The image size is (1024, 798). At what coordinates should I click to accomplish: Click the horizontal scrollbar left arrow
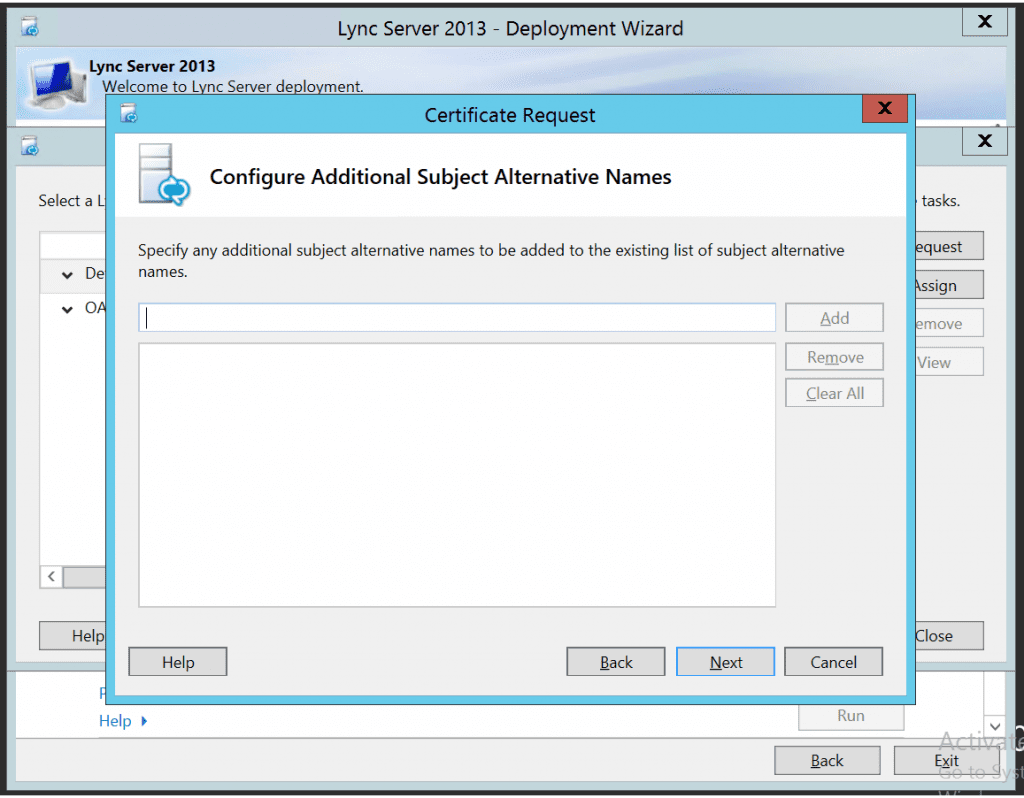50,577
